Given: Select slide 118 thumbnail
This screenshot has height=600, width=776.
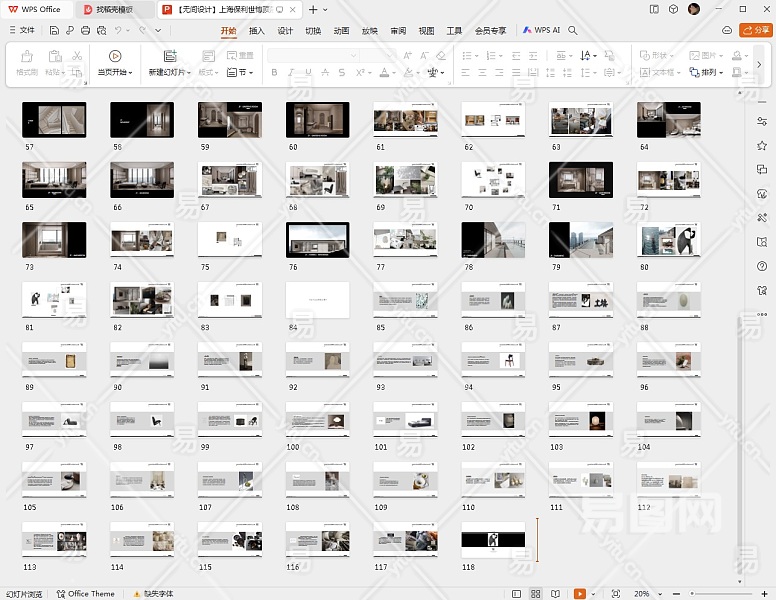Looking at the screenshot, I should (493, 540).
